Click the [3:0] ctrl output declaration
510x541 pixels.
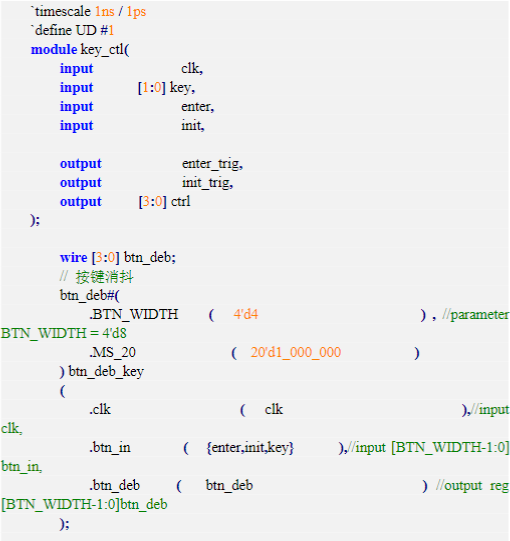tap(165, 201)
